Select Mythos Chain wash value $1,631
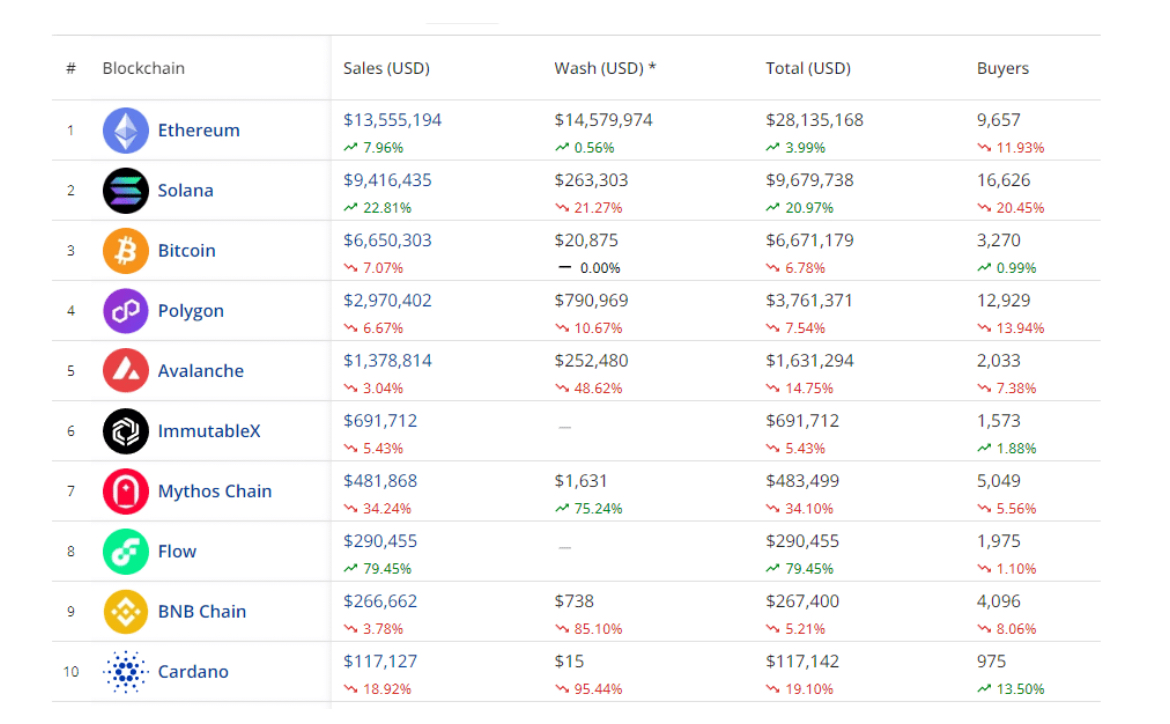1170x724 pixels. pos(581,481)
